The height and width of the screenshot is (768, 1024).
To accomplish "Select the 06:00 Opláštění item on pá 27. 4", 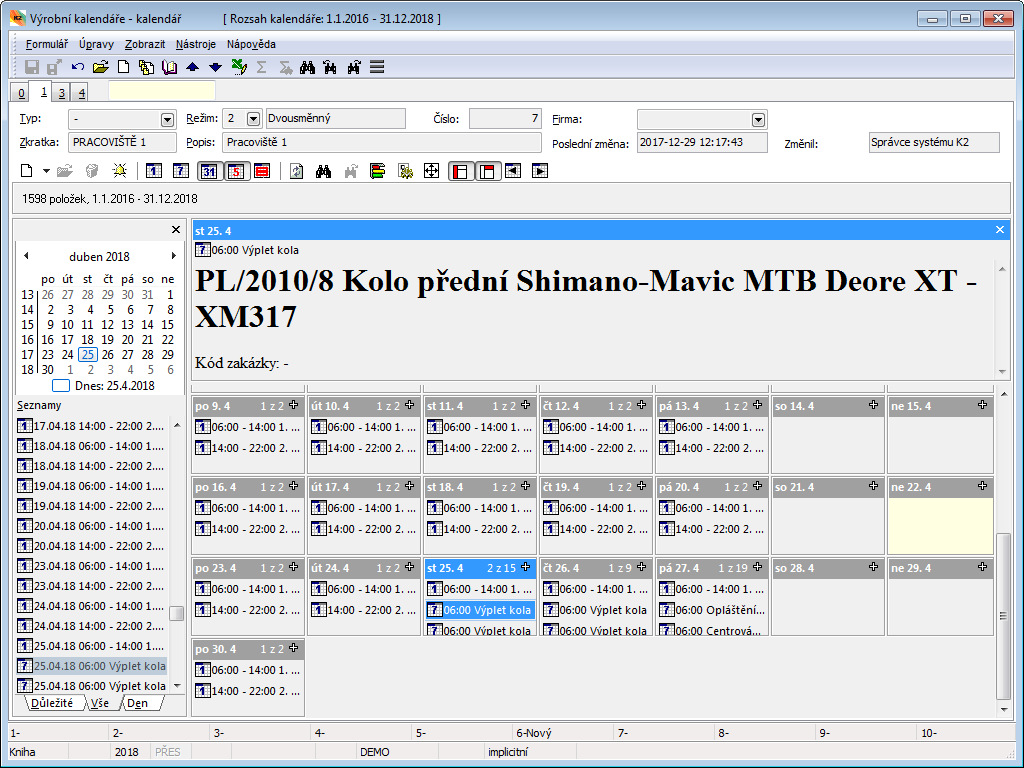I will (712, 610).
